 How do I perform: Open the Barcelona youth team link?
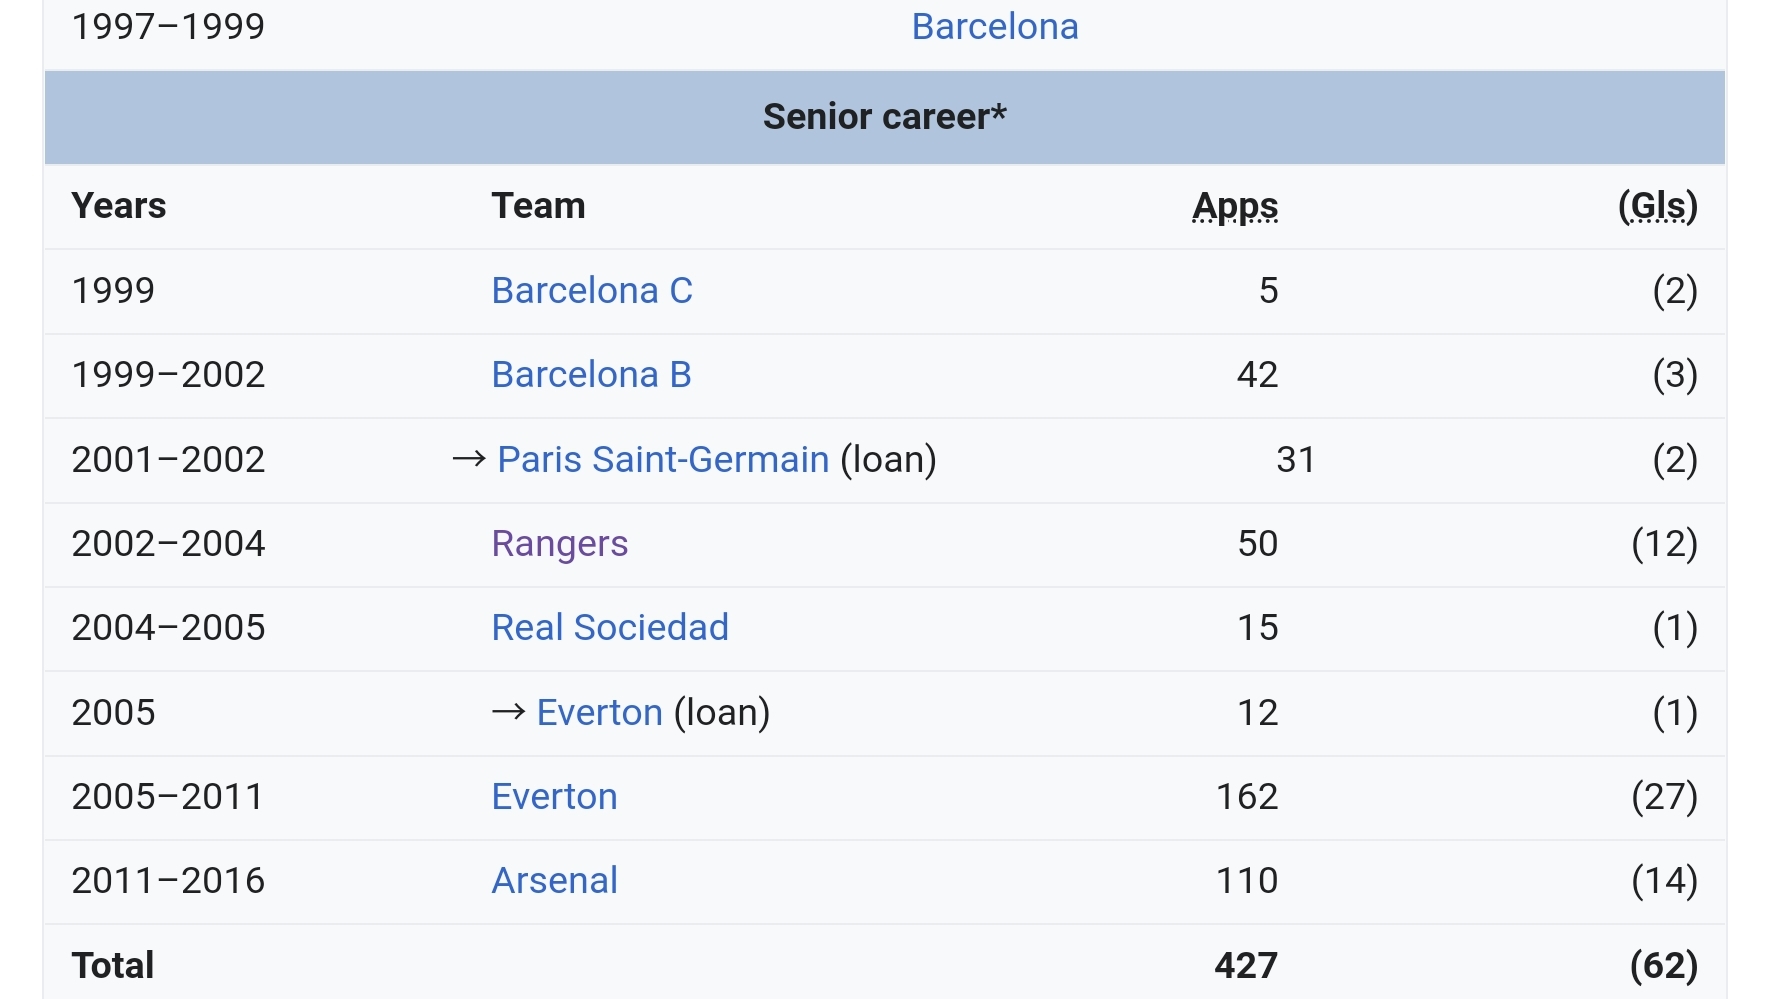[994, 27]
